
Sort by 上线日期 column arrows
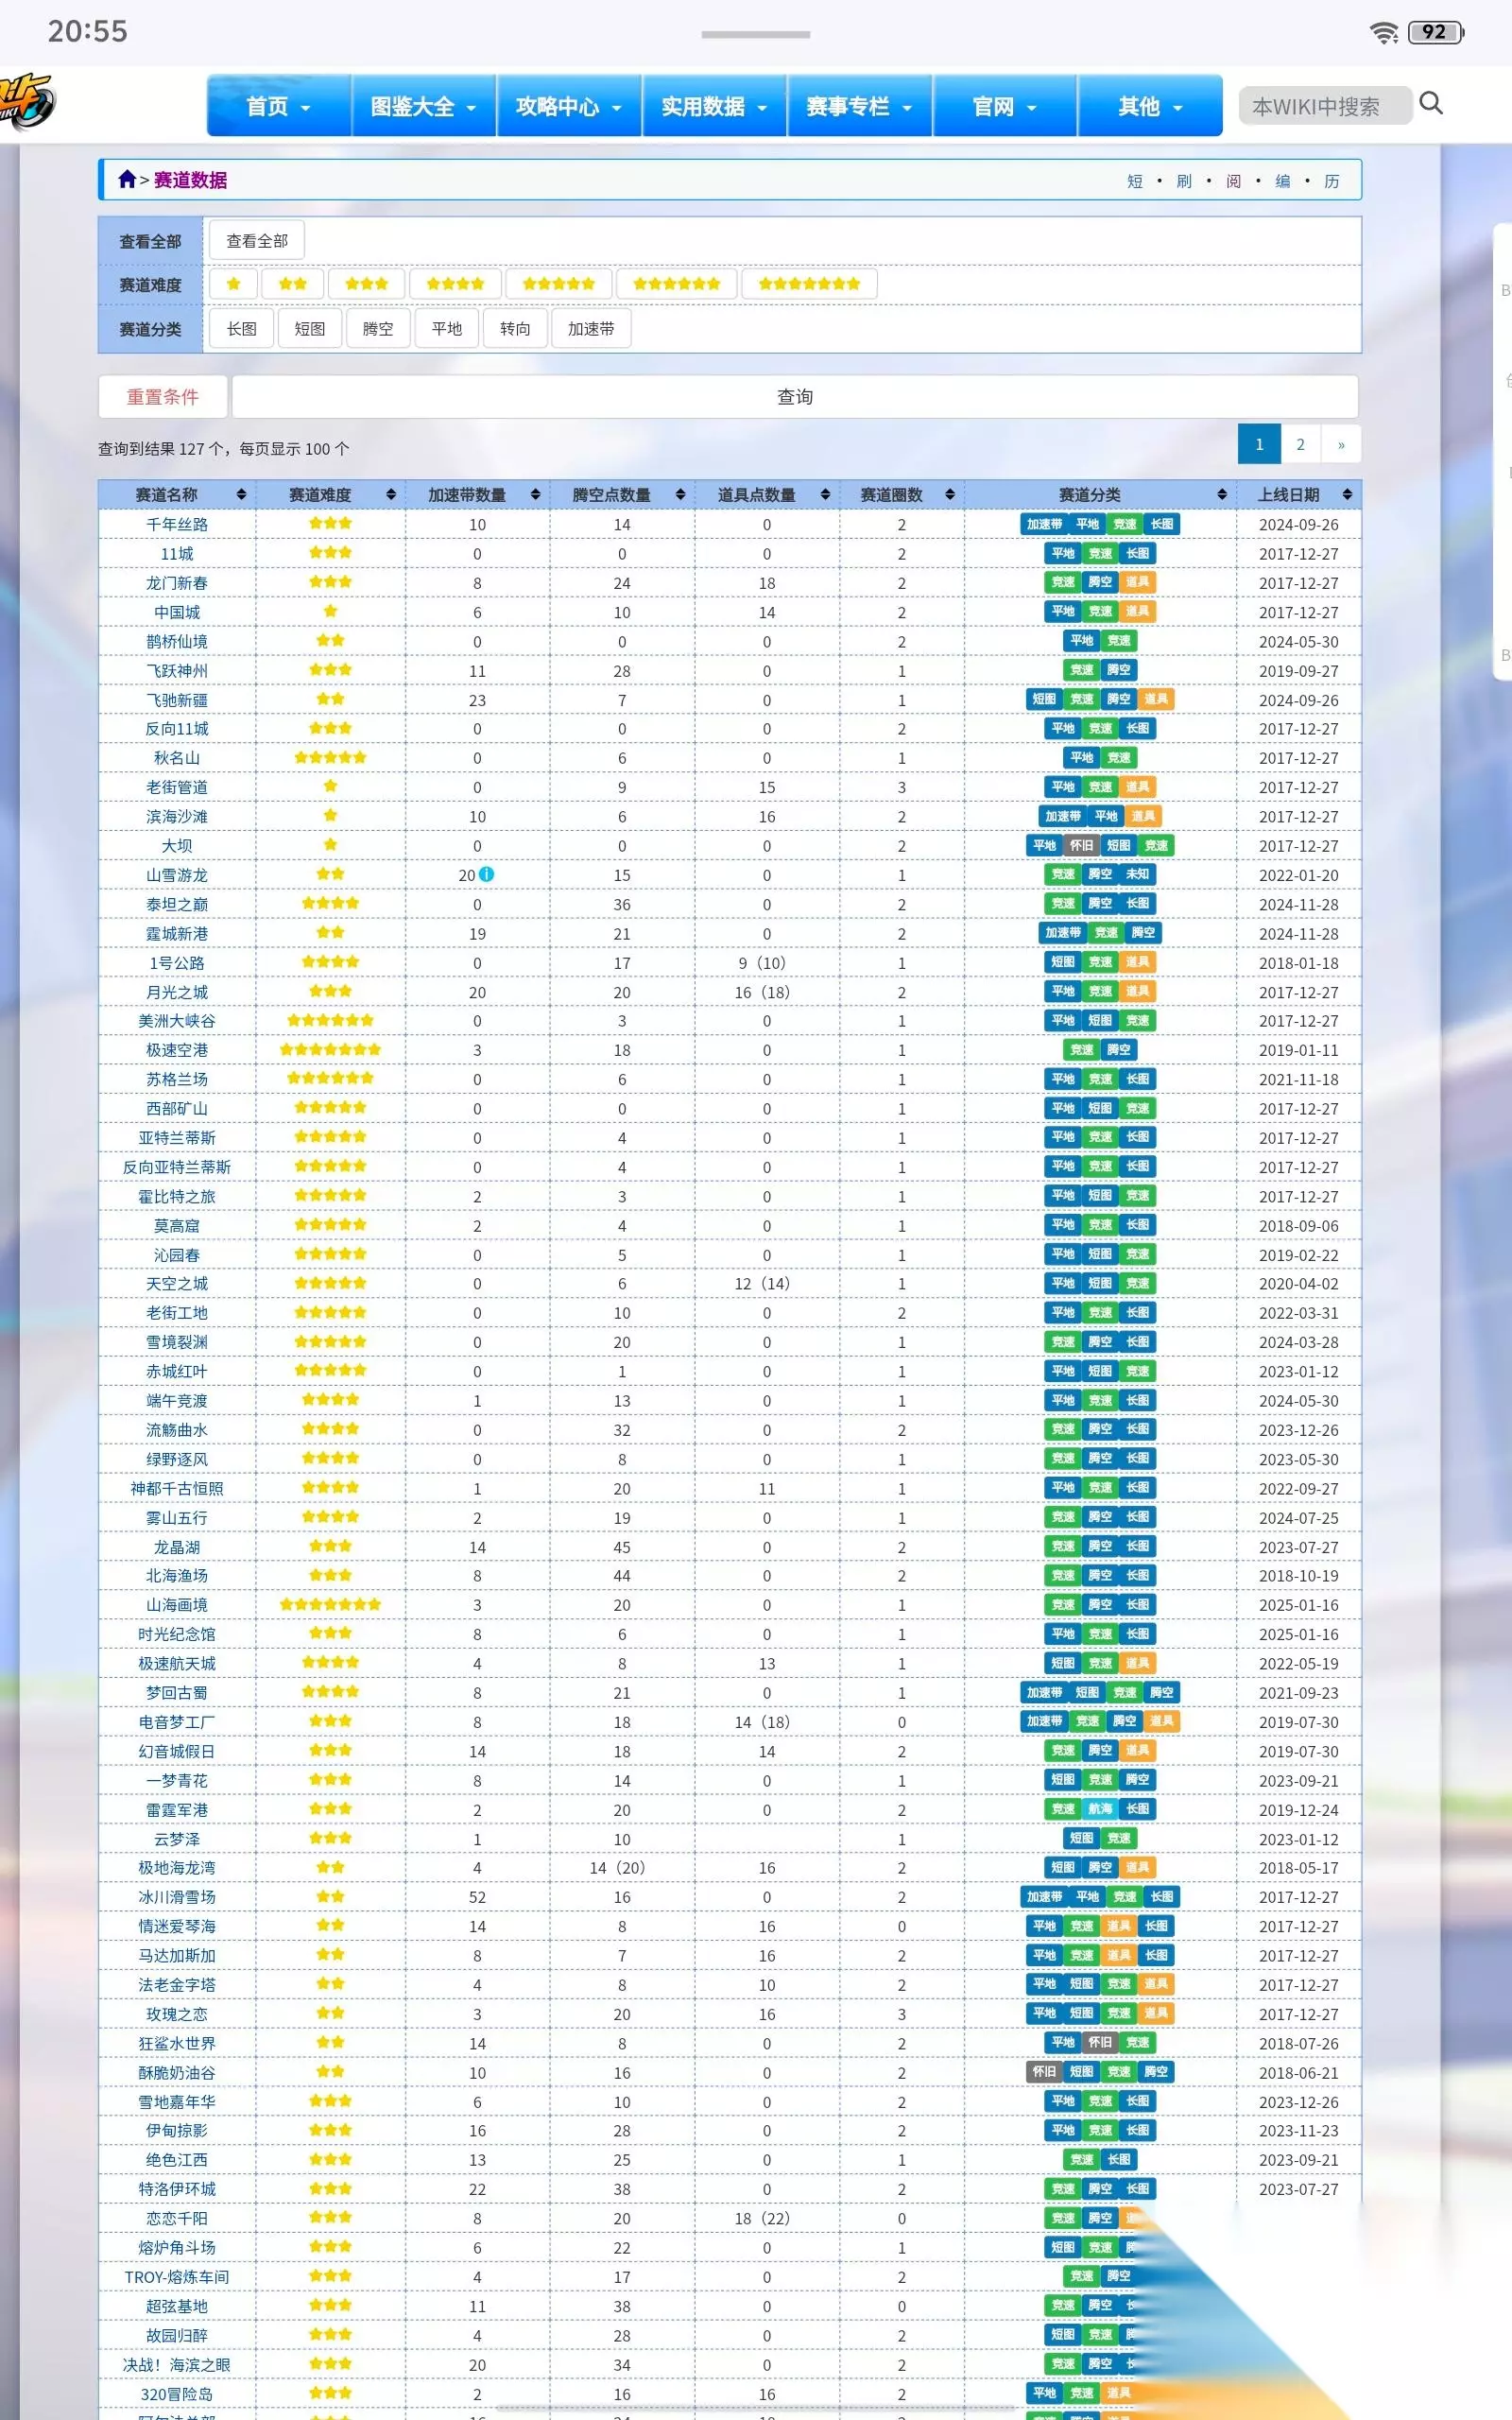pos(1347,495)
